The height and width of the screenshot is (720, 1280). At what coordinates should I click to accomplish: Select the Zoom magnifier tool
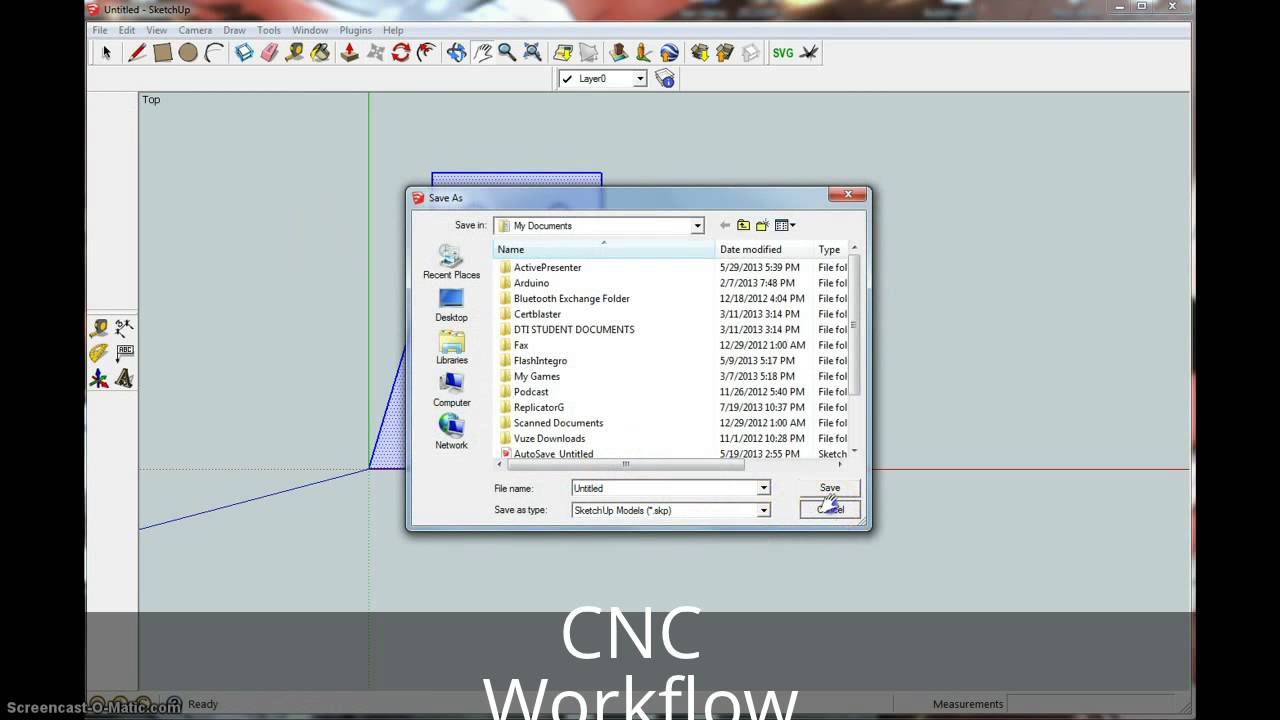pos(507,53)
